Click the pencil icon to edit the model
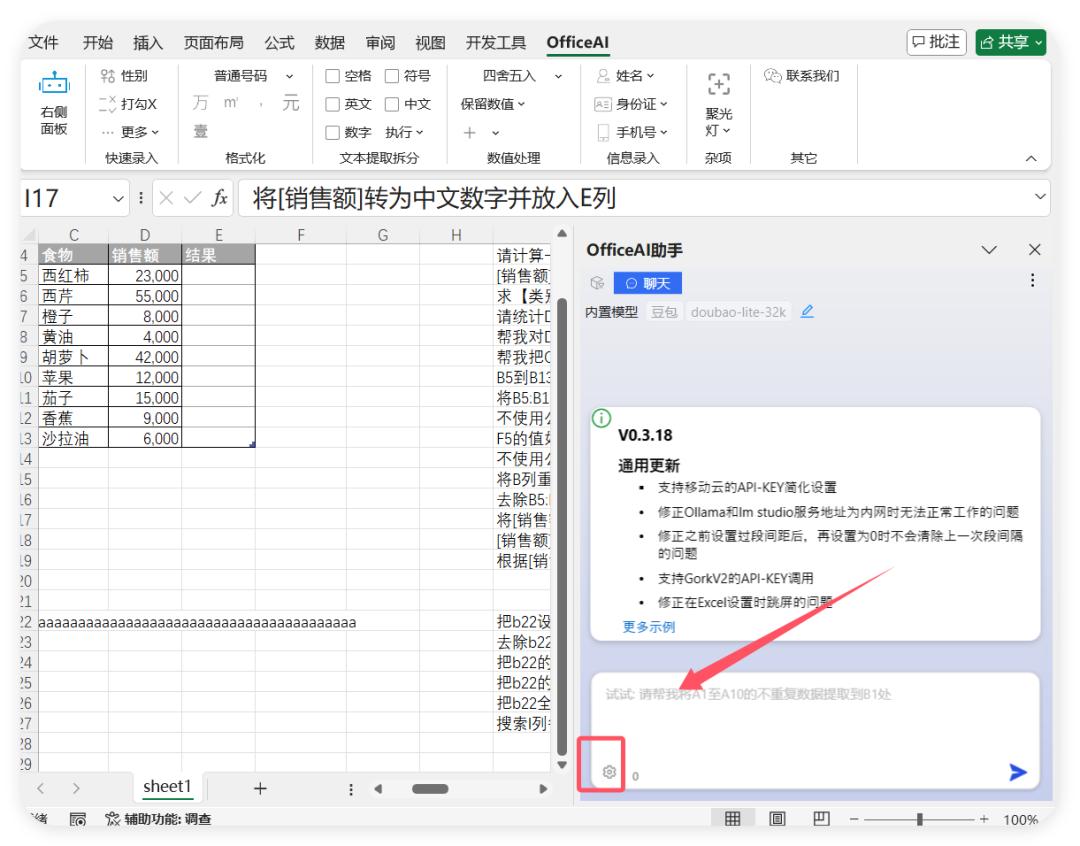1080x846 pixels. pos(808,311)
